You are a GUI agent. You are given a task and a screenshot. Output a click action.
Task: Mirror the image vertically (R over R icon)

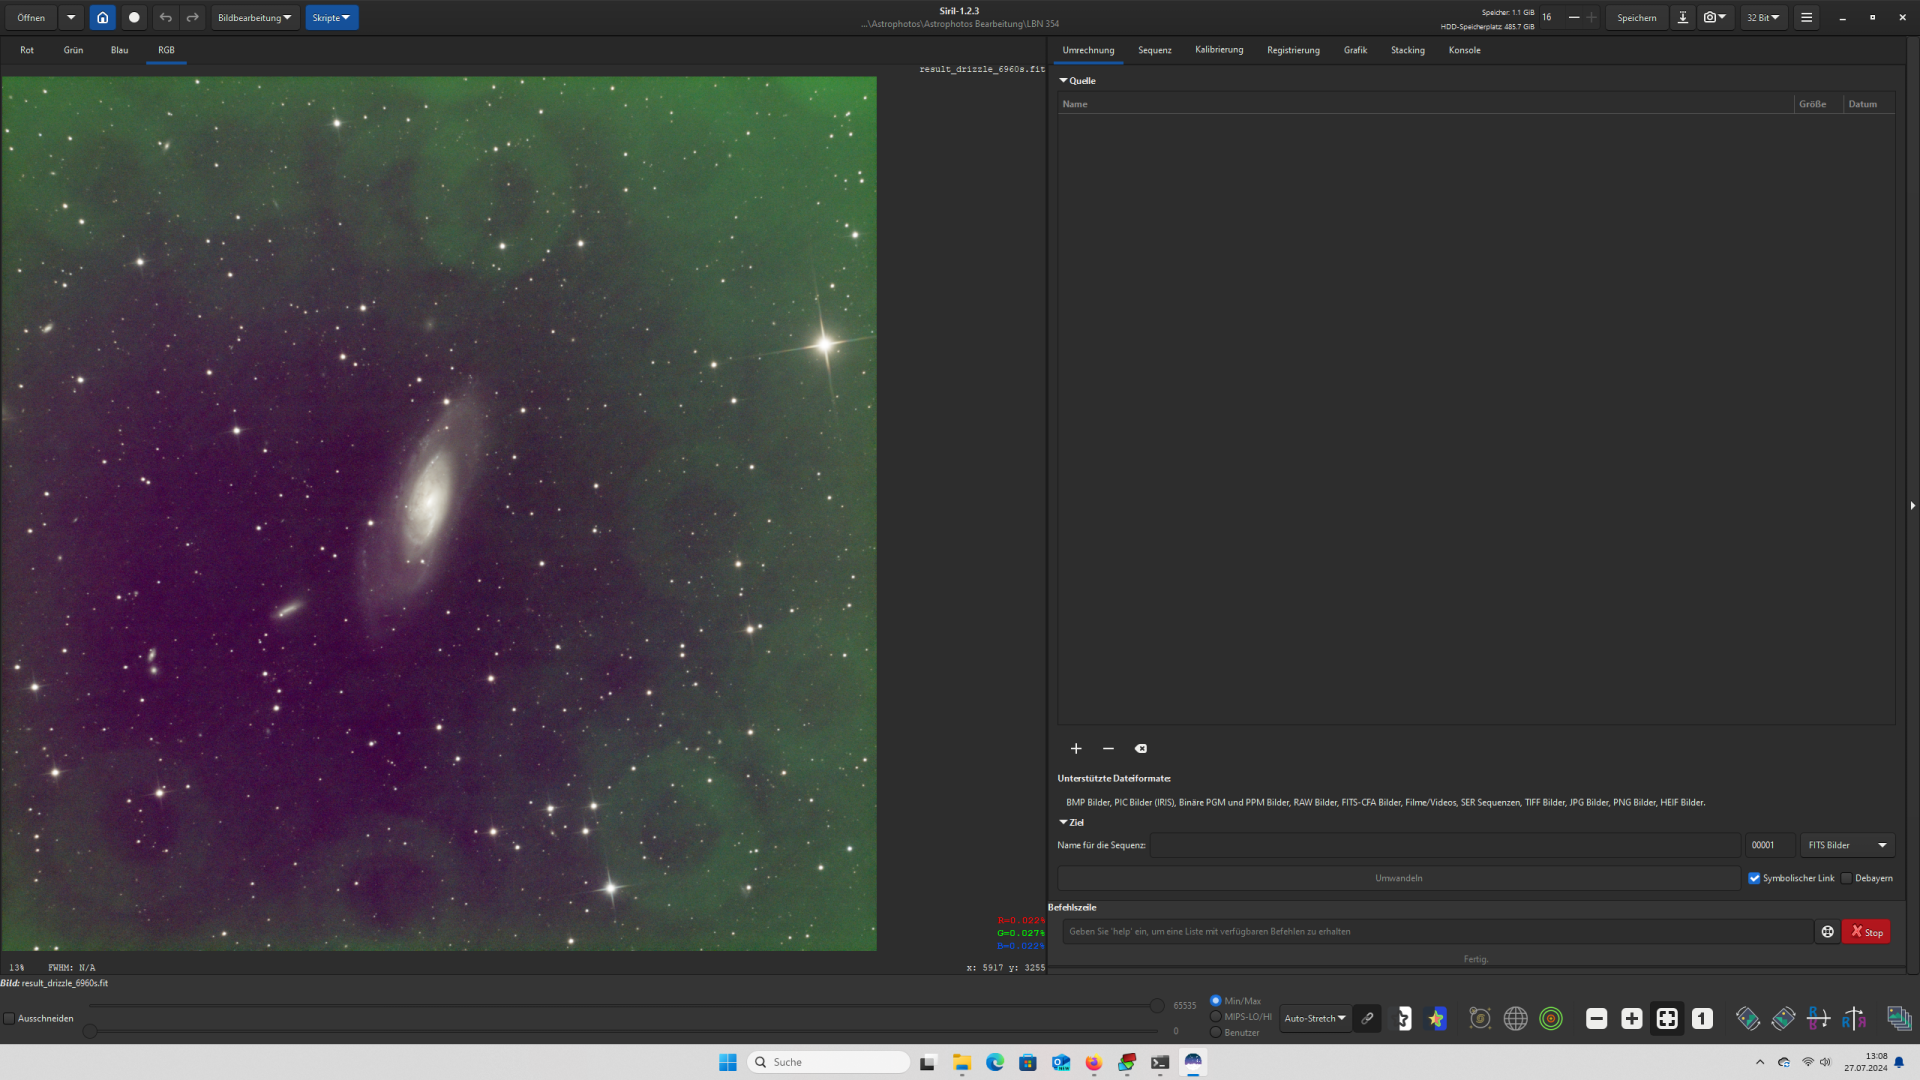[x=1818, y=1018]
